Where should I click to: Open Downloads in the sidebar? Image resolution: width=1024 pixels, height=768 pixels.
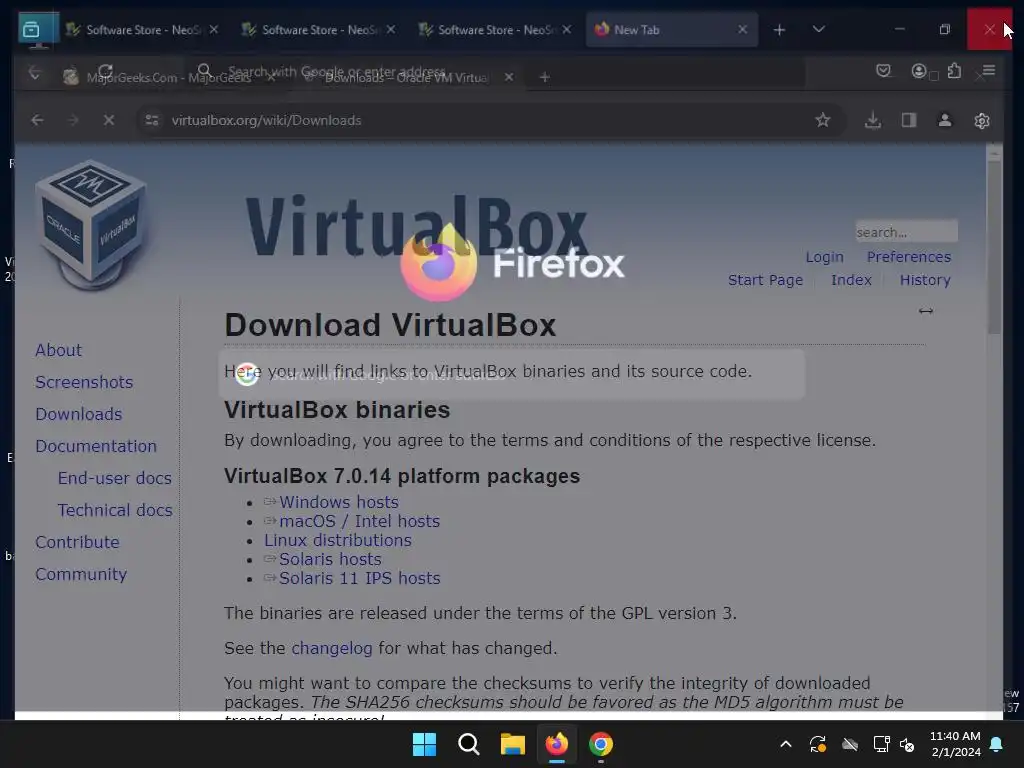tap(78, 414)
